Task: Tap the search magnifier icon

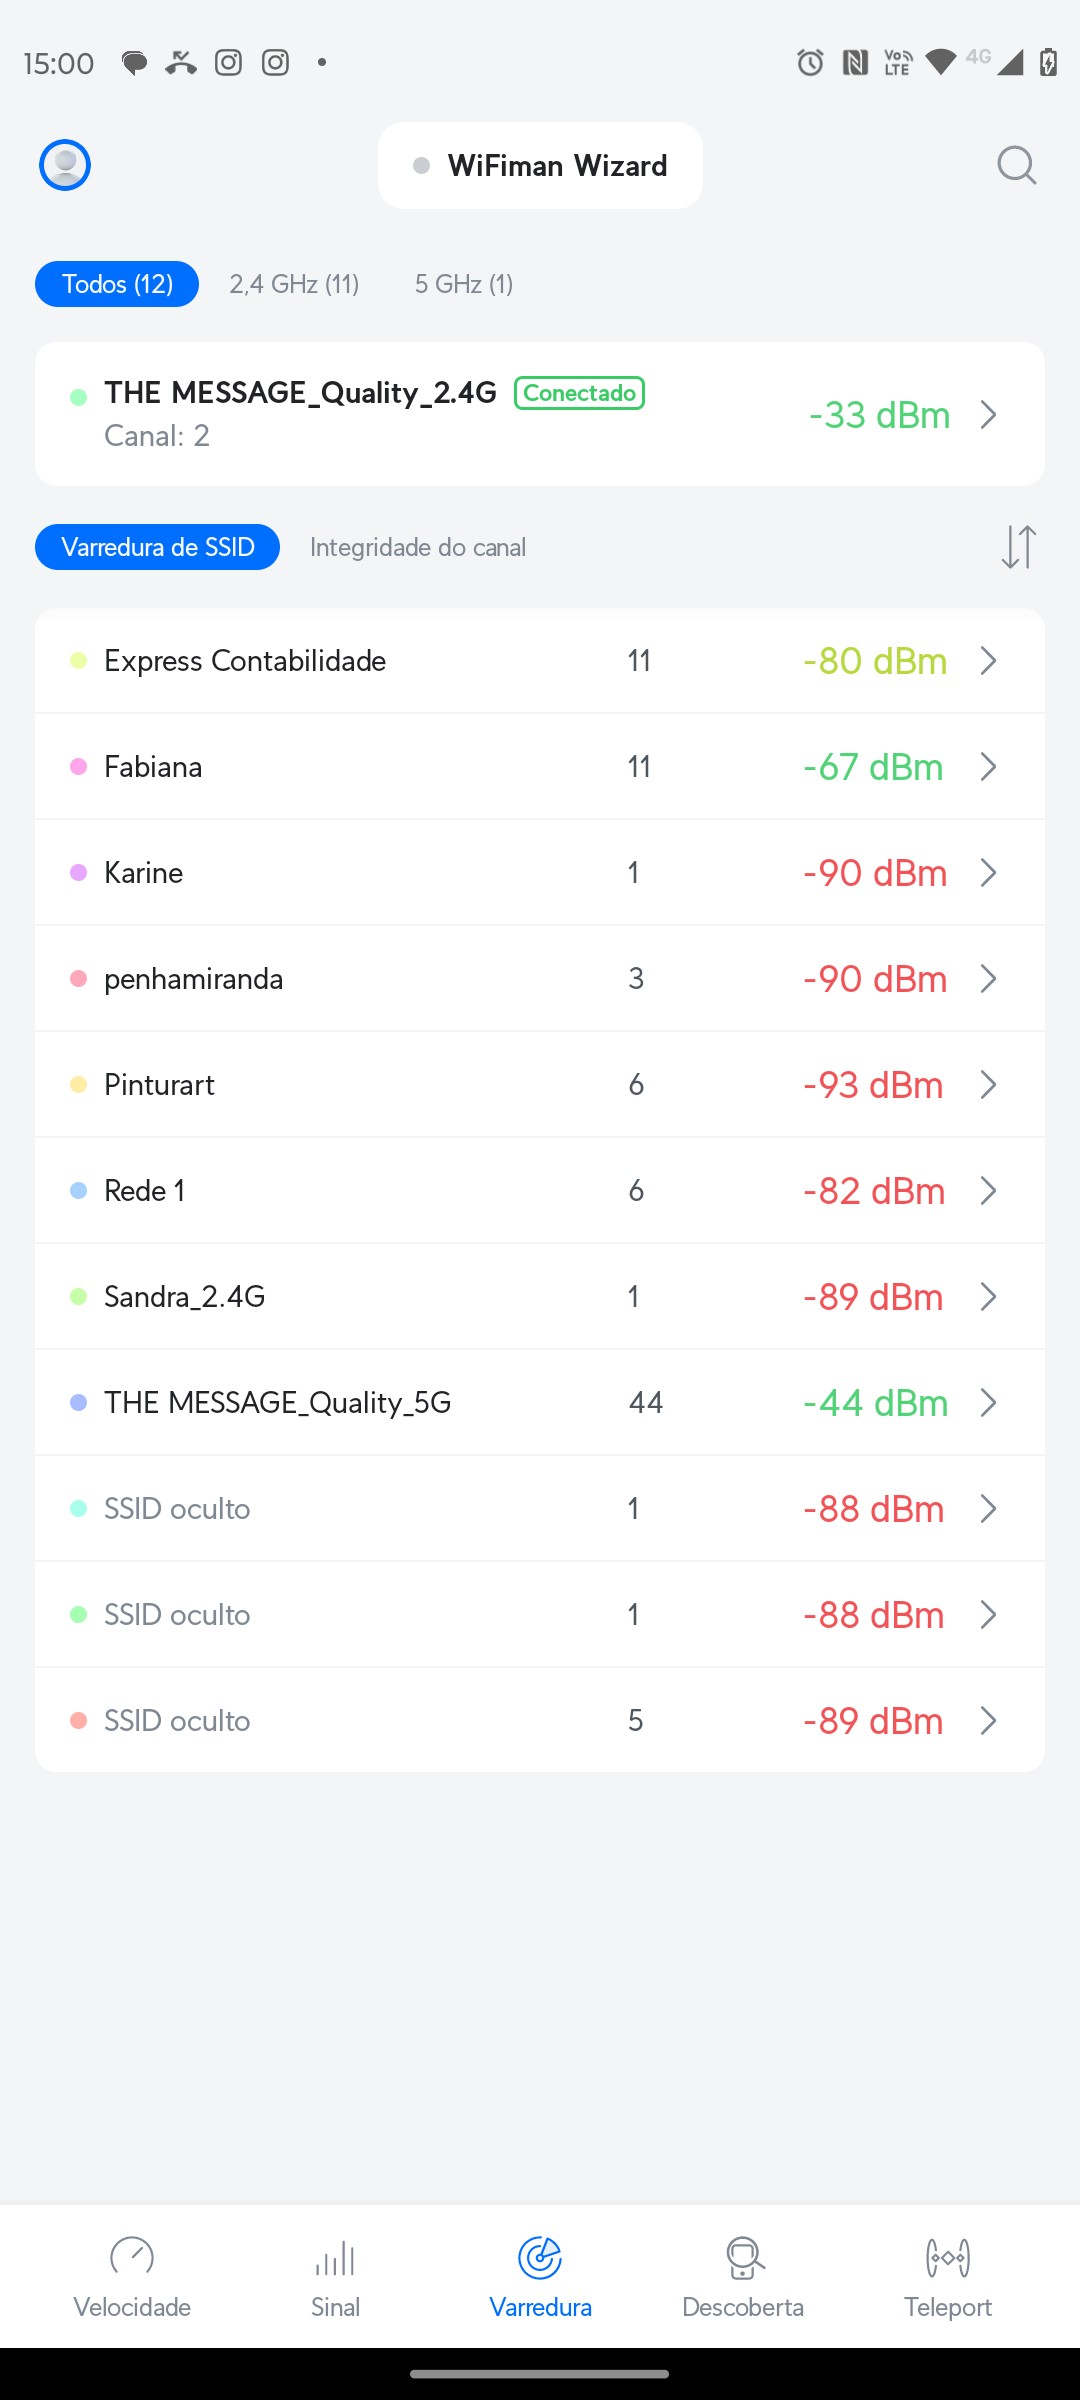Action: tap(1016, 165)
